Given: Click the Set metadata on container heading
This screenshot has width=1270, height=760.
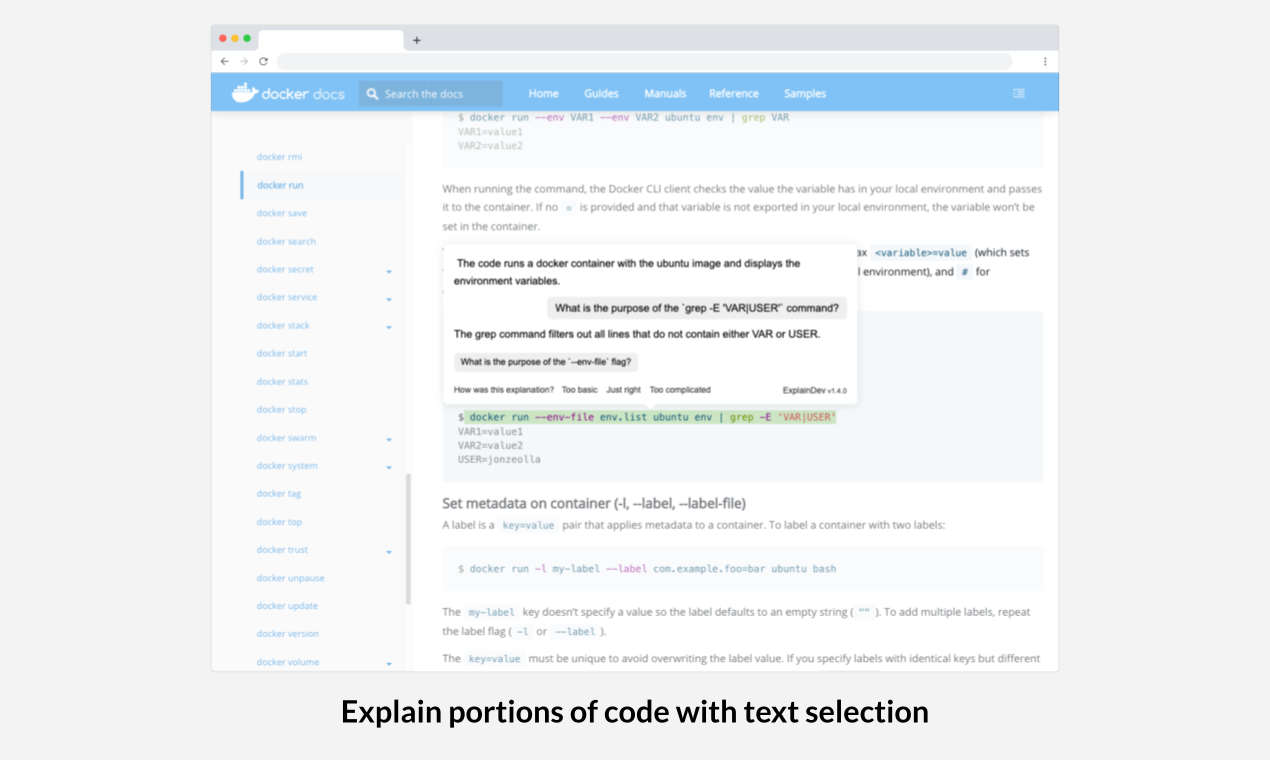Looking at the screenshot, I should pos(594,503).
